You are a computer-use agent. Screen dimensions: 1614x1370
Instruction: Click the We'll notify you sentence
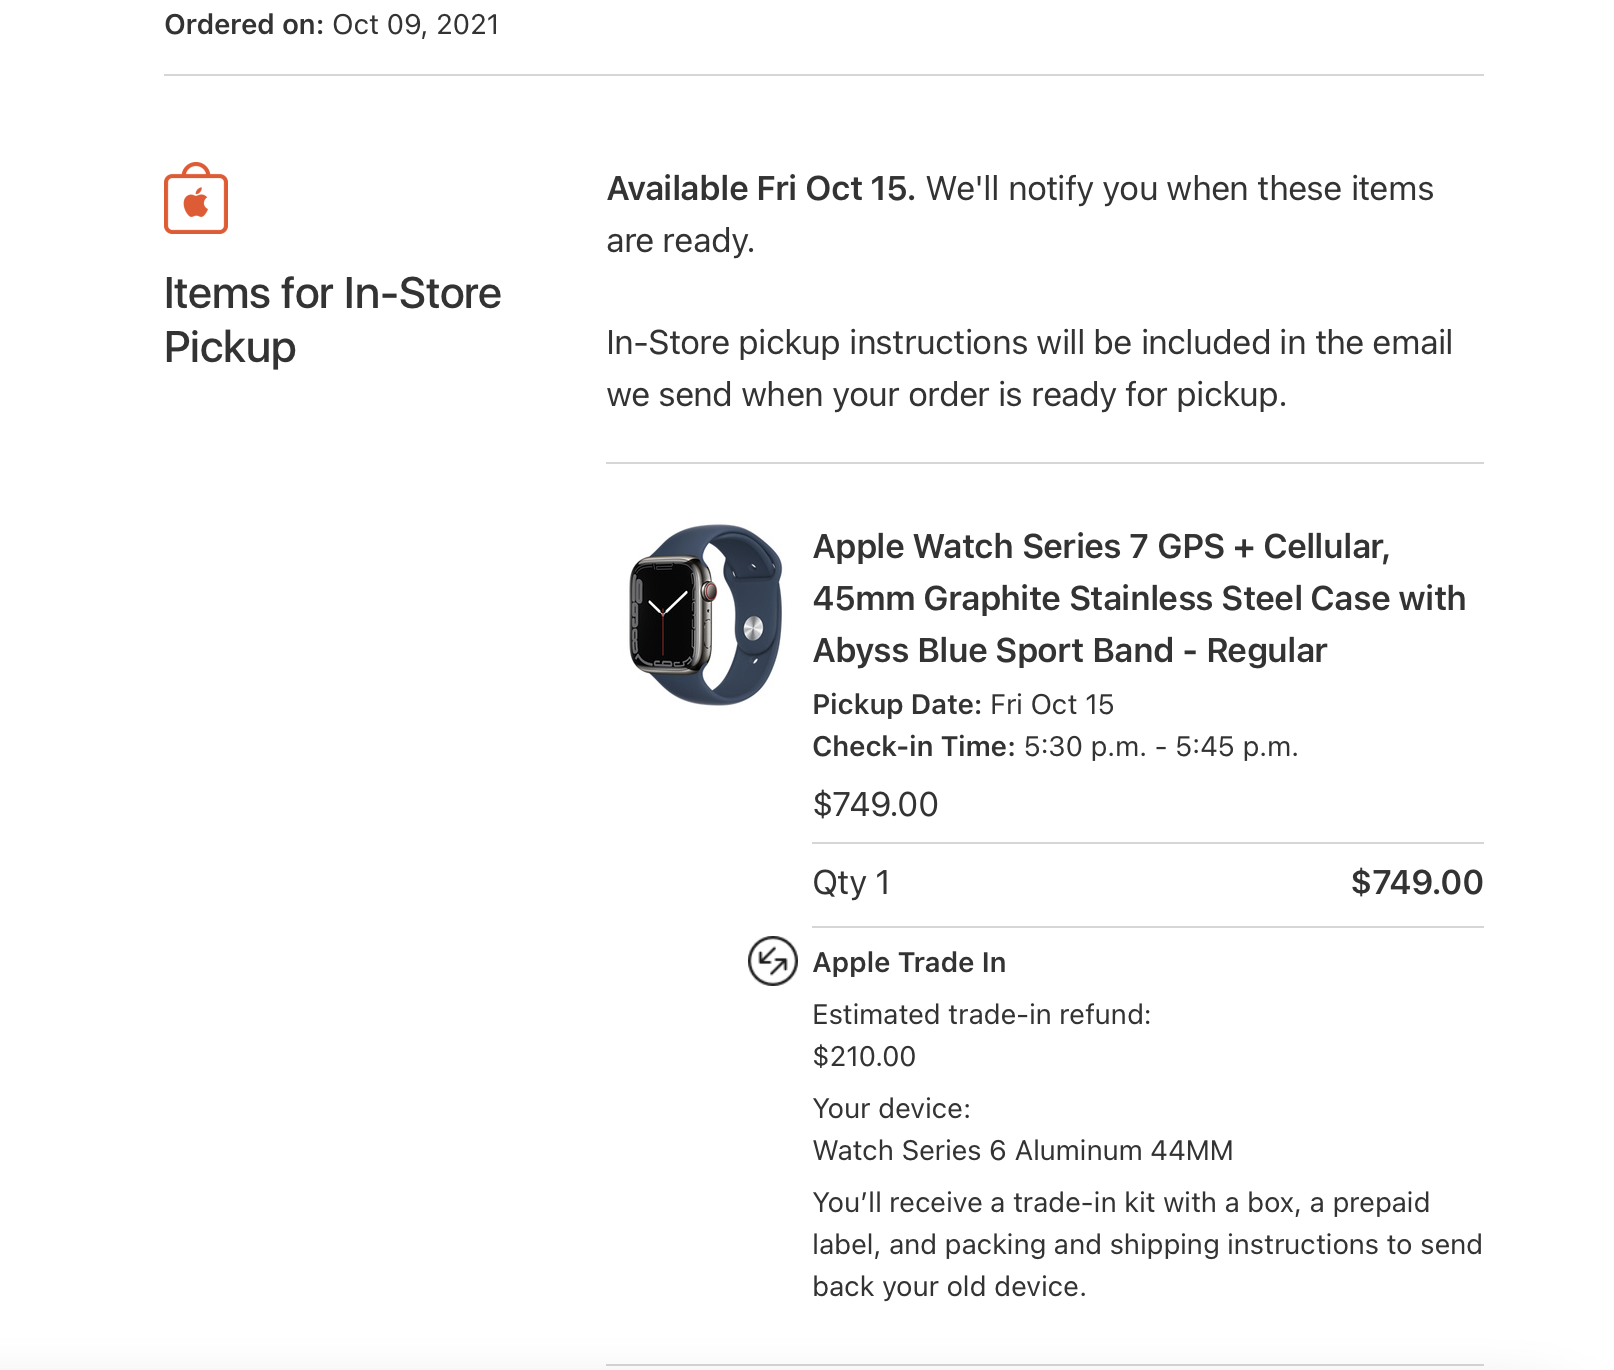click(1179, 189)
